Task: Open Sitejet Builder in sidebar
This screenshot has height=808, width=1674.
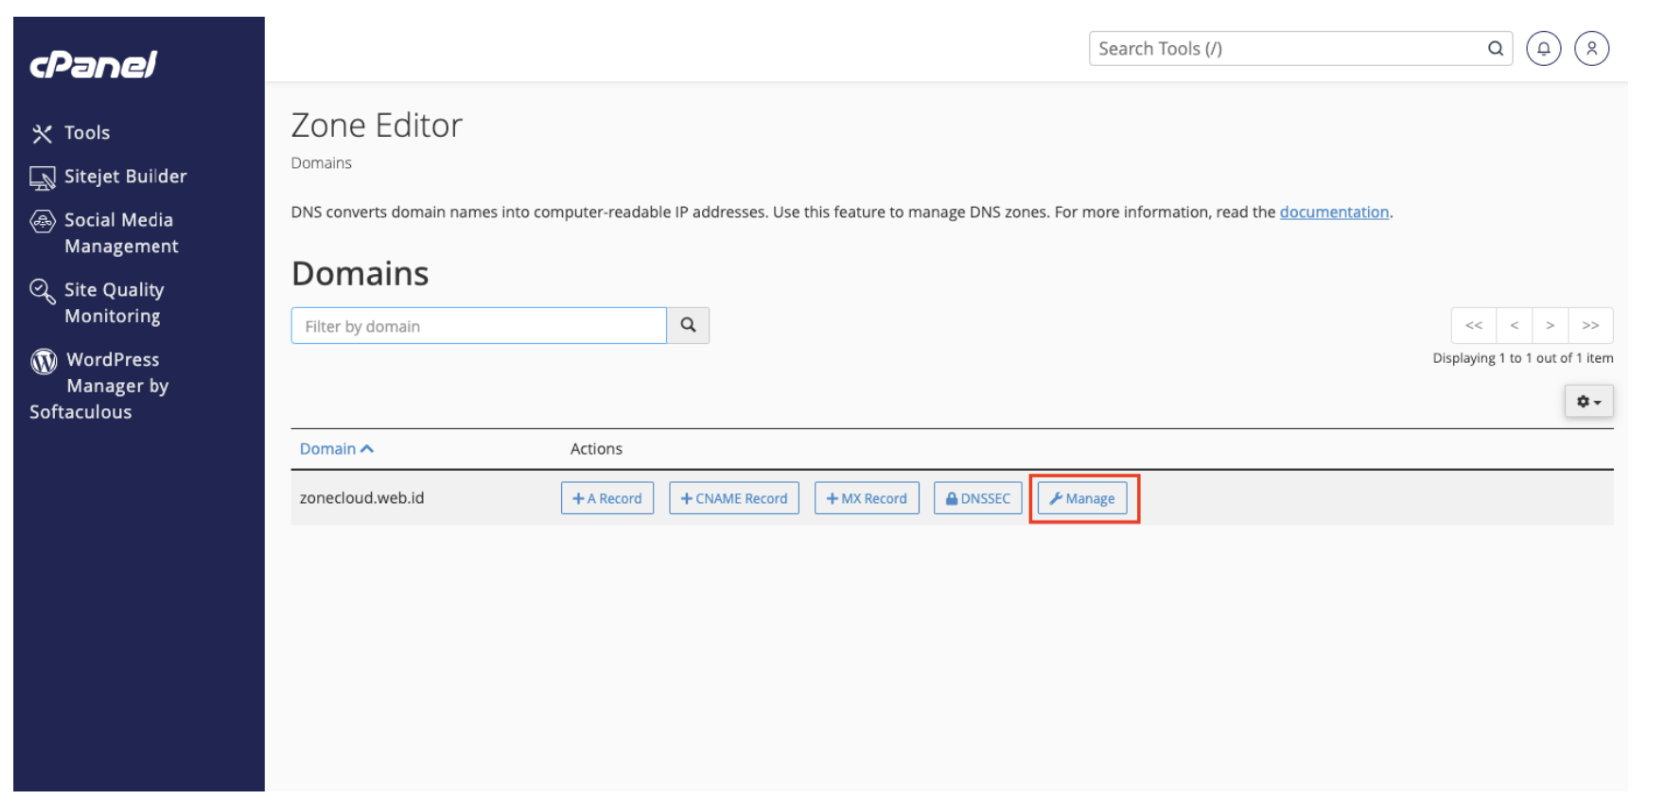Action: point(108,177)
